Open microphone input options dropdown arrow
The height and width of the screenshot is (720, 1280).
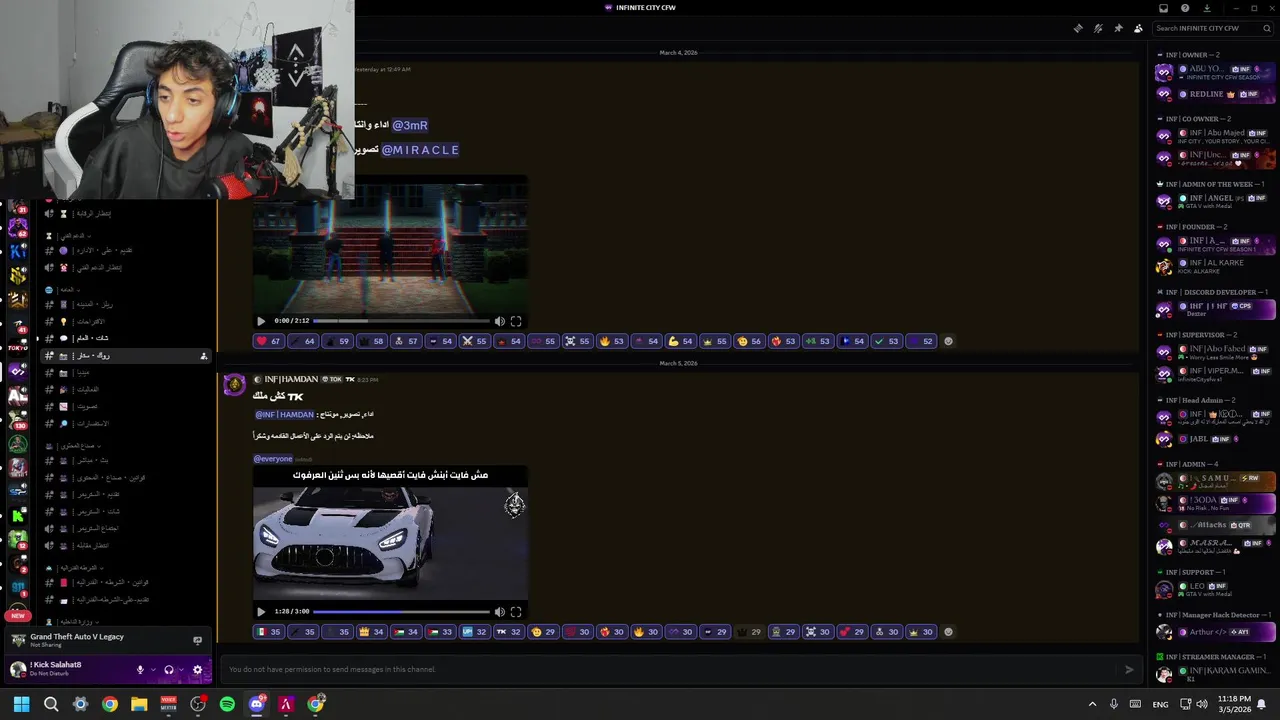(151, 670)
